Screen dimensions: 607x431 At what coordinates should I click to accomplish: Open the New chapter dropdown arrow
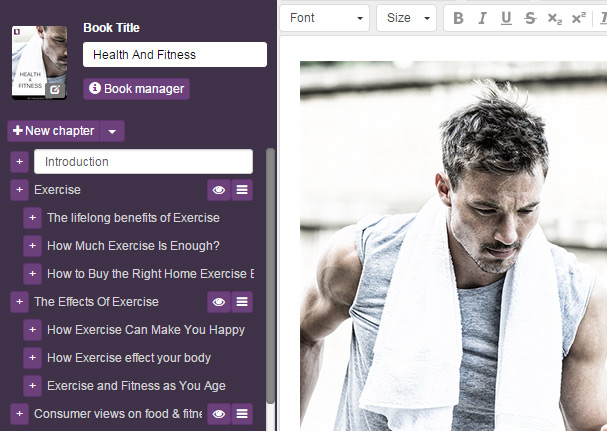[x=113, y=131]
